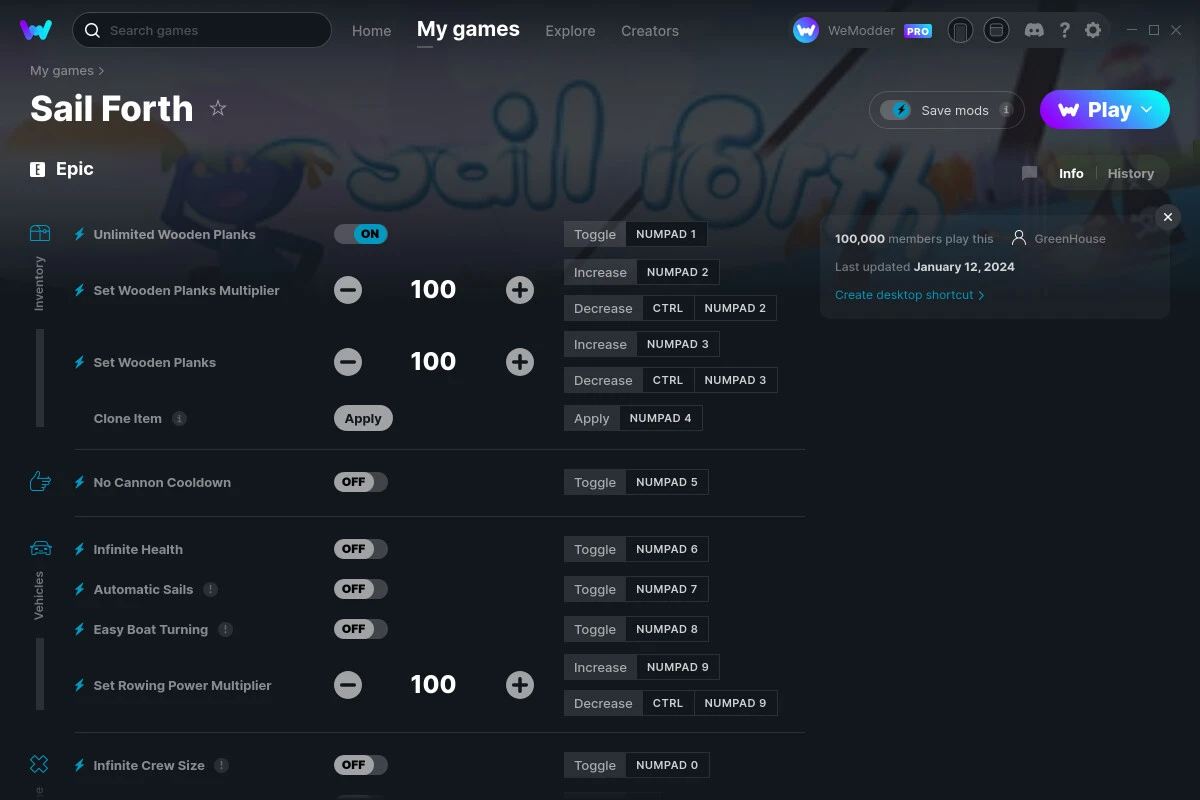Click the No Cannon Cooldown lightning icon
This screenshot has width=1200, height=800.
(x=80, y=482)
